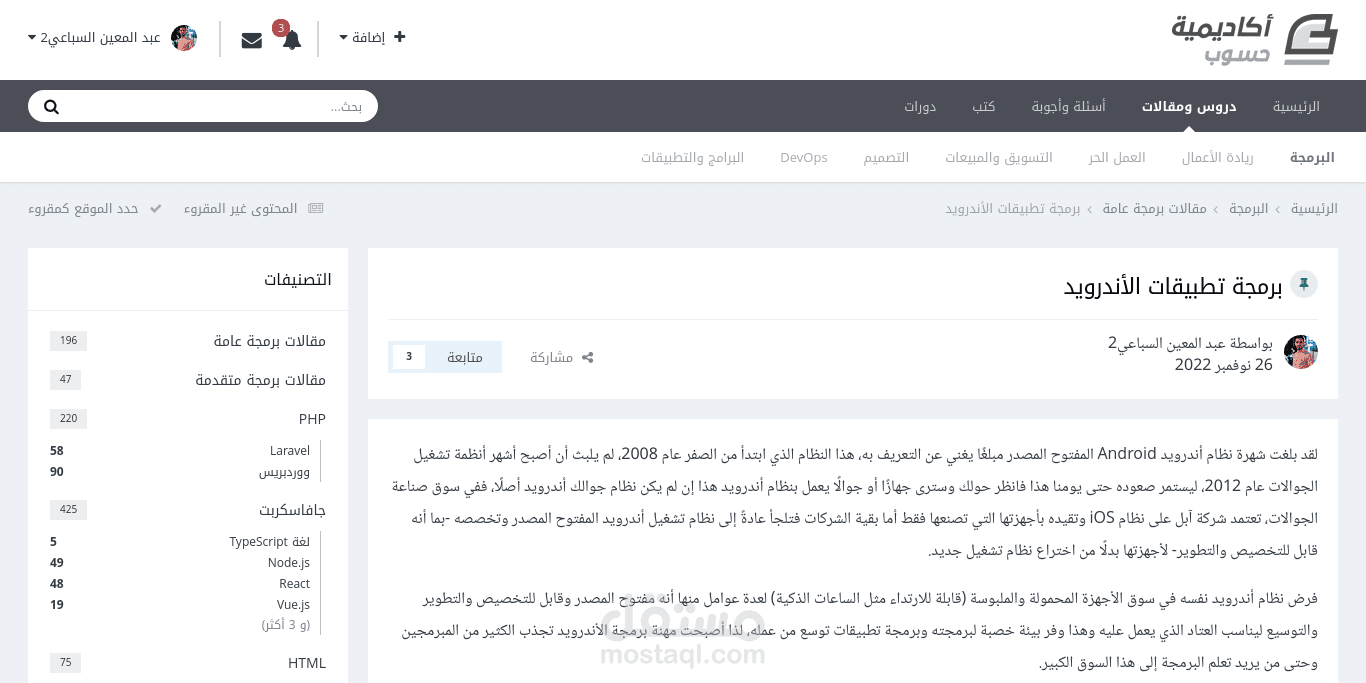Click the user avatar in the top bar
Image resolution: width=1366 pixels, height=683 pixels.
coord(184,37)
